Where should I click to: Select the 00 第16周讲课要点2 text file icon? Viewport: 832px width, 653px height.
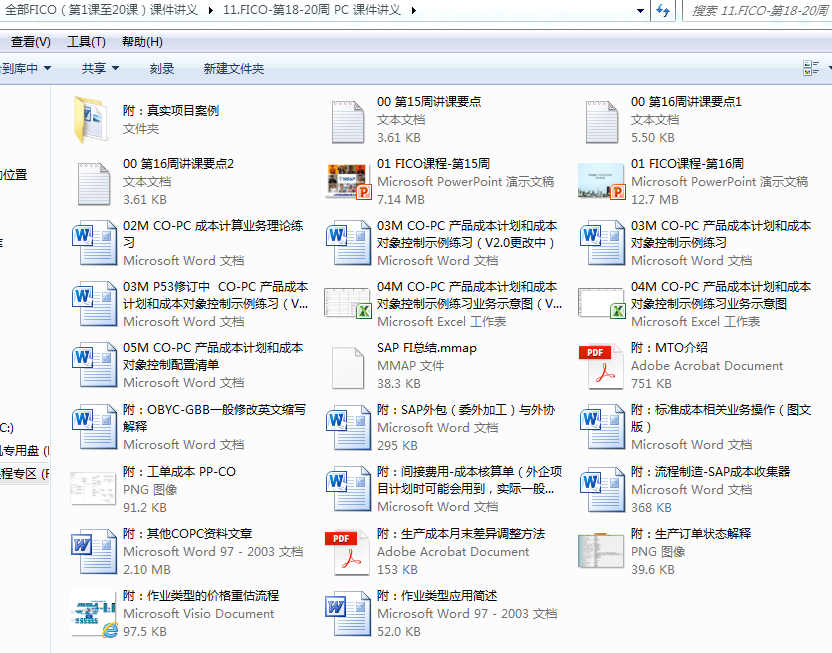pyautogui.click(x=94, y=184)
